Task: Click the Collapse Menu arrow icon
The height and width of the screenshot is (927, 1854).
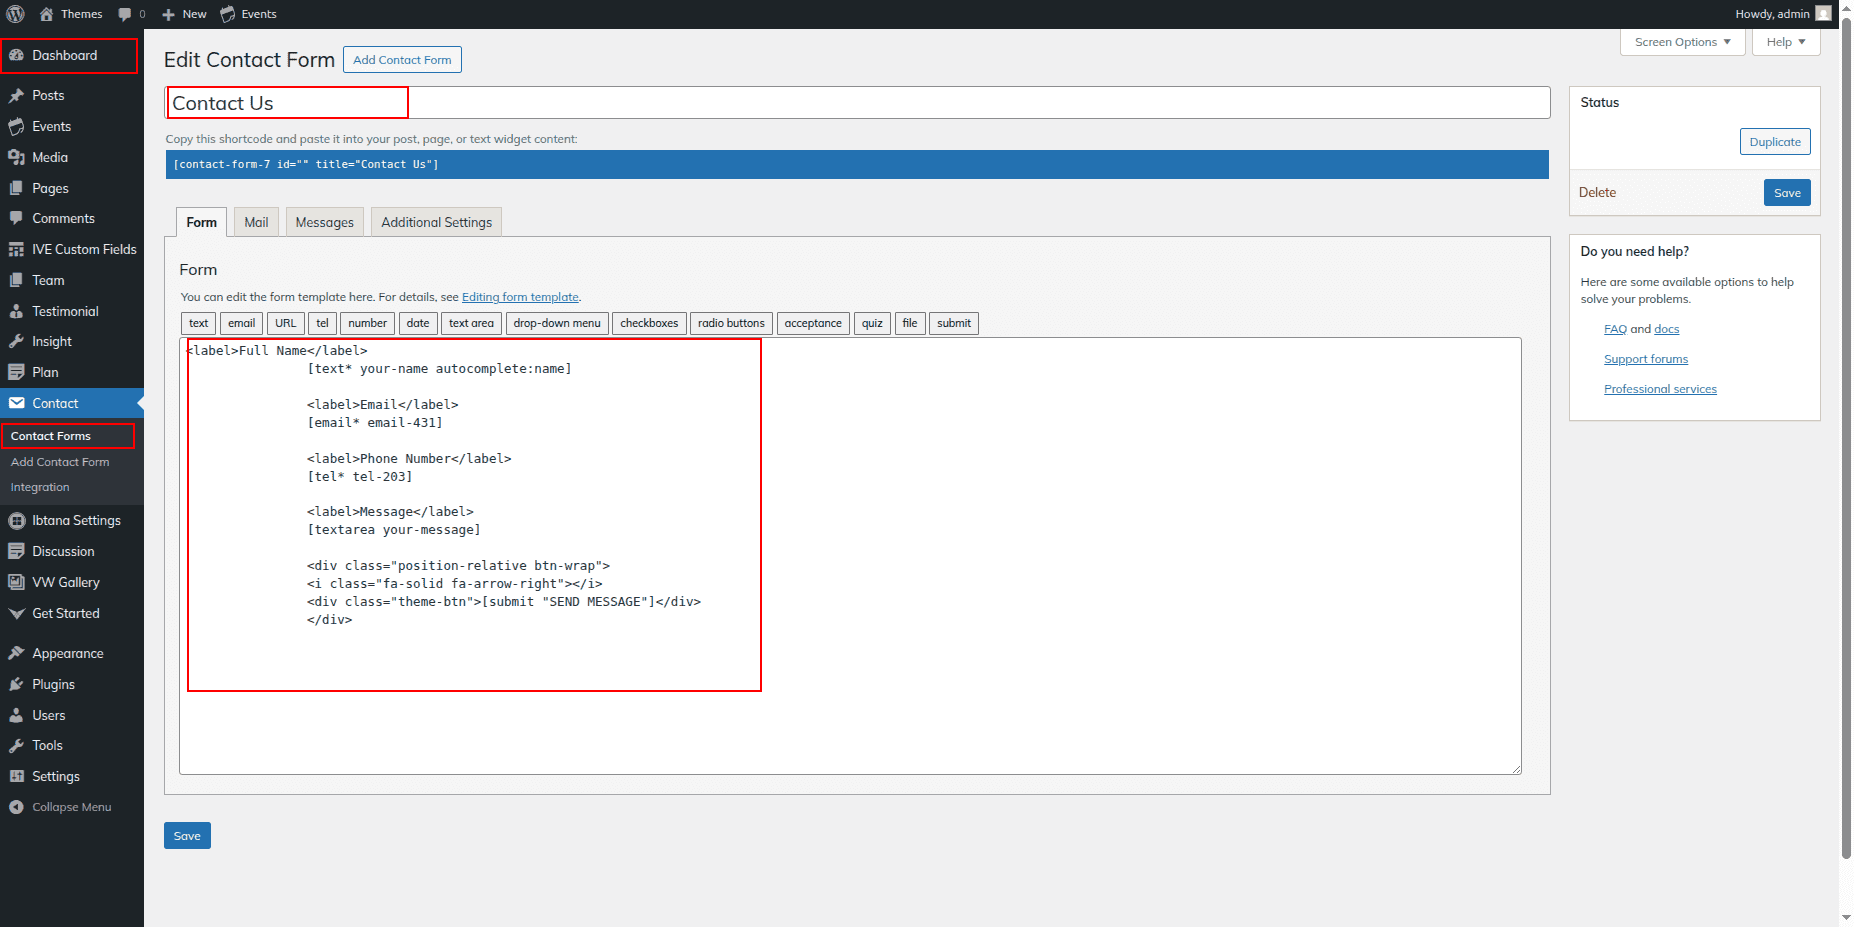Action: coord(16,808)
